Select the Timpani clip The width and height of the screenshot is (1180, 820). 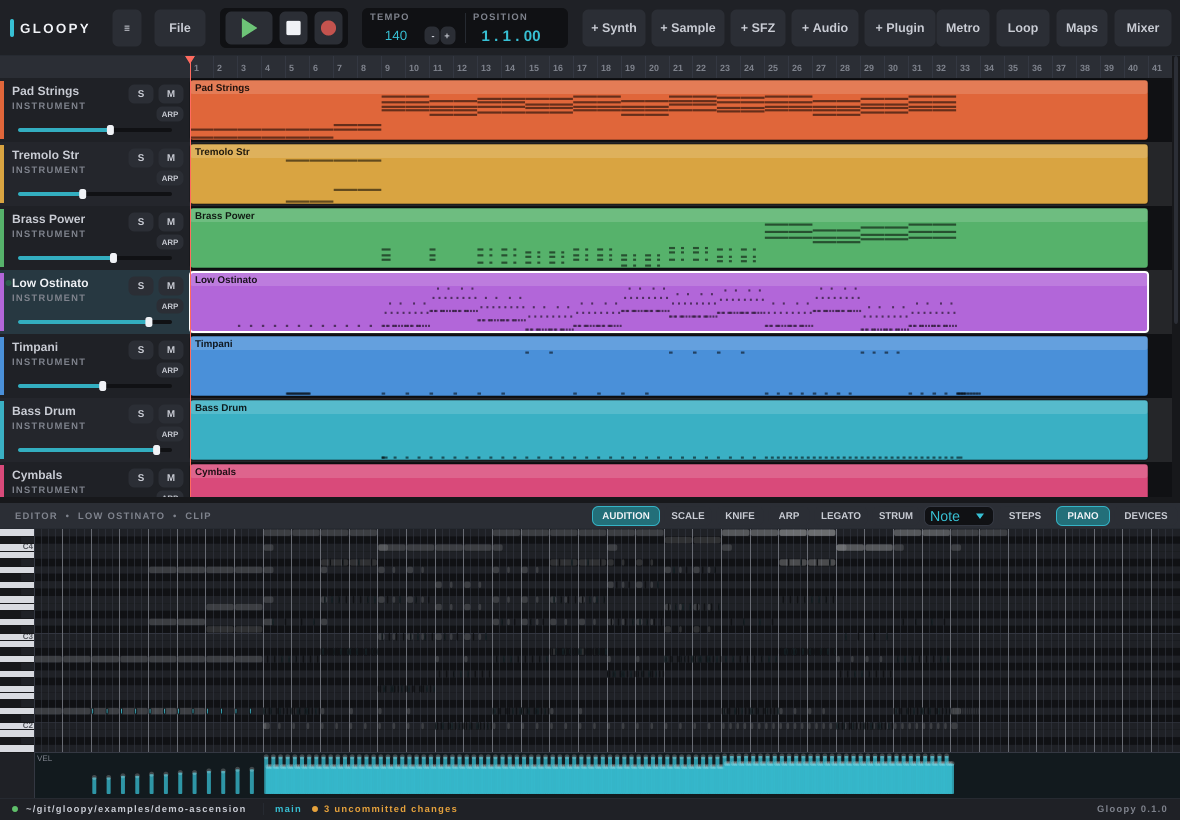coord(669,366)
